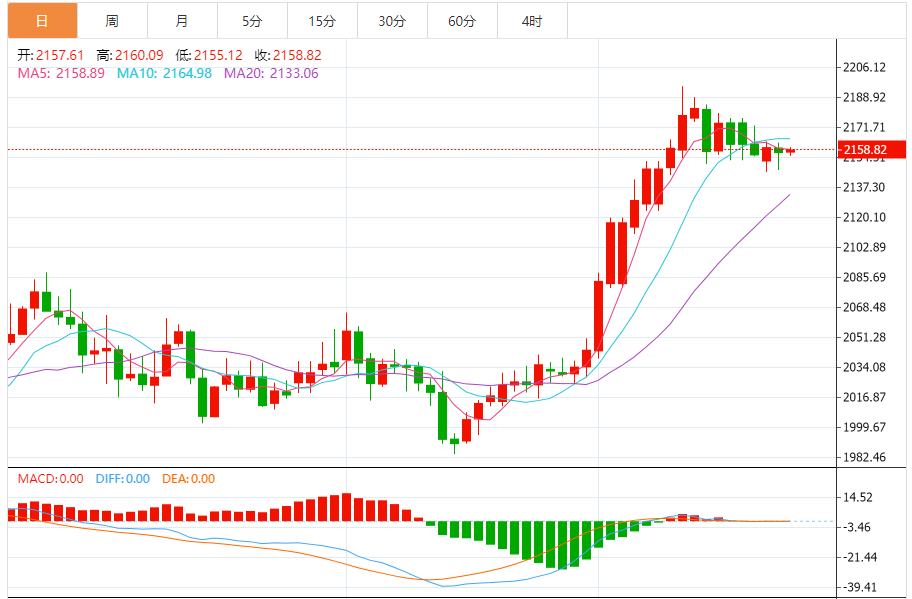Click the DIFF:0.00 indicator label
The width and height of the screenshot is (912, 599).
pyautogui.click(x=123, y=479)
